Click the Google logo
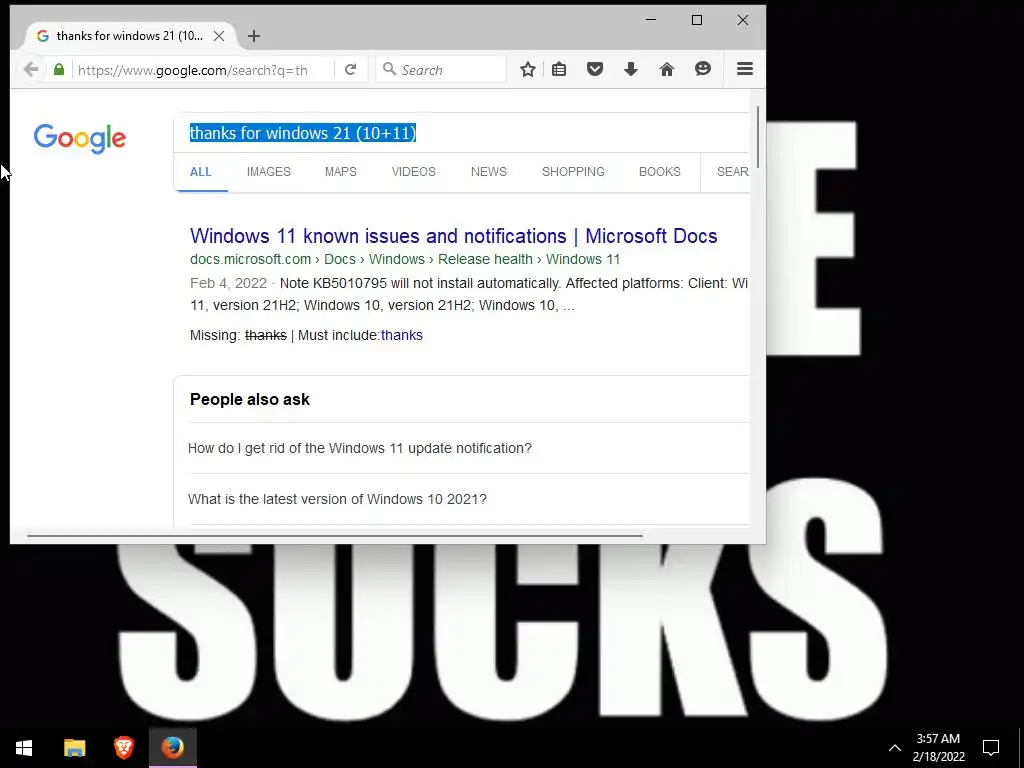The height and width of the screenshot is (768, 1024). click(x=80, y=138)
